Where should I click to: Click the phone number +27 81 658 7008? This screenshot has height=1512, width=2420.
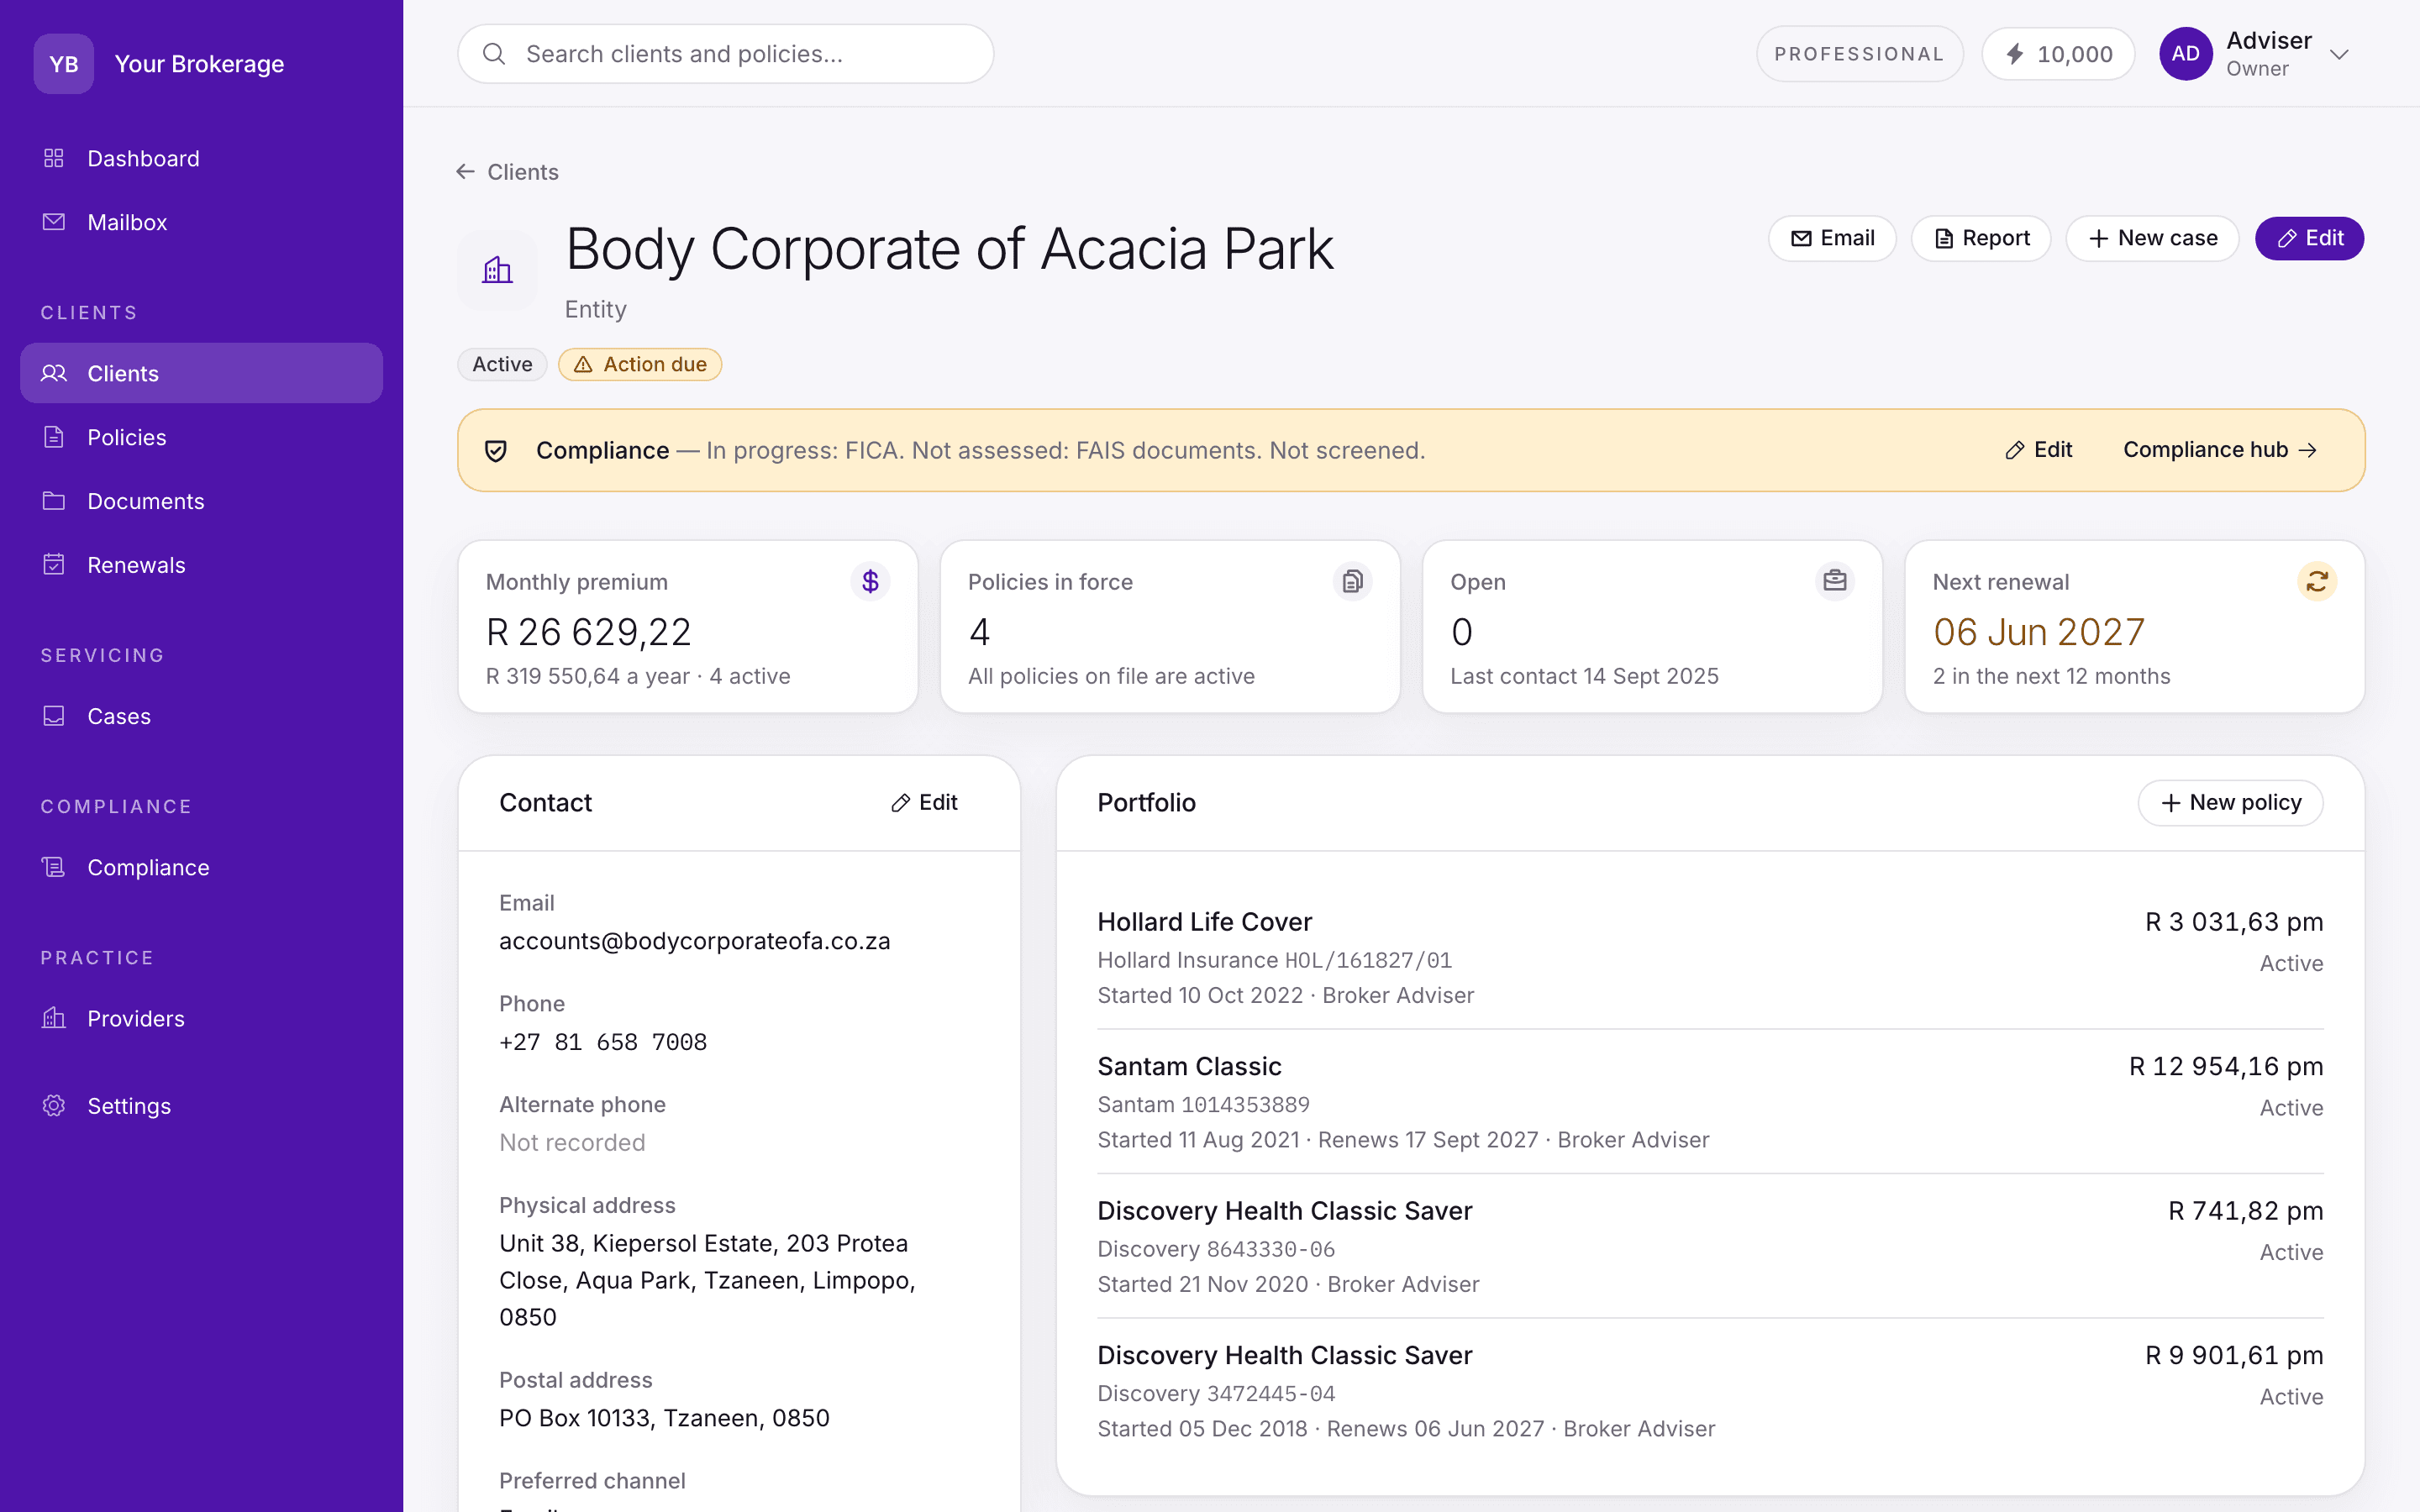(603, 1042)
